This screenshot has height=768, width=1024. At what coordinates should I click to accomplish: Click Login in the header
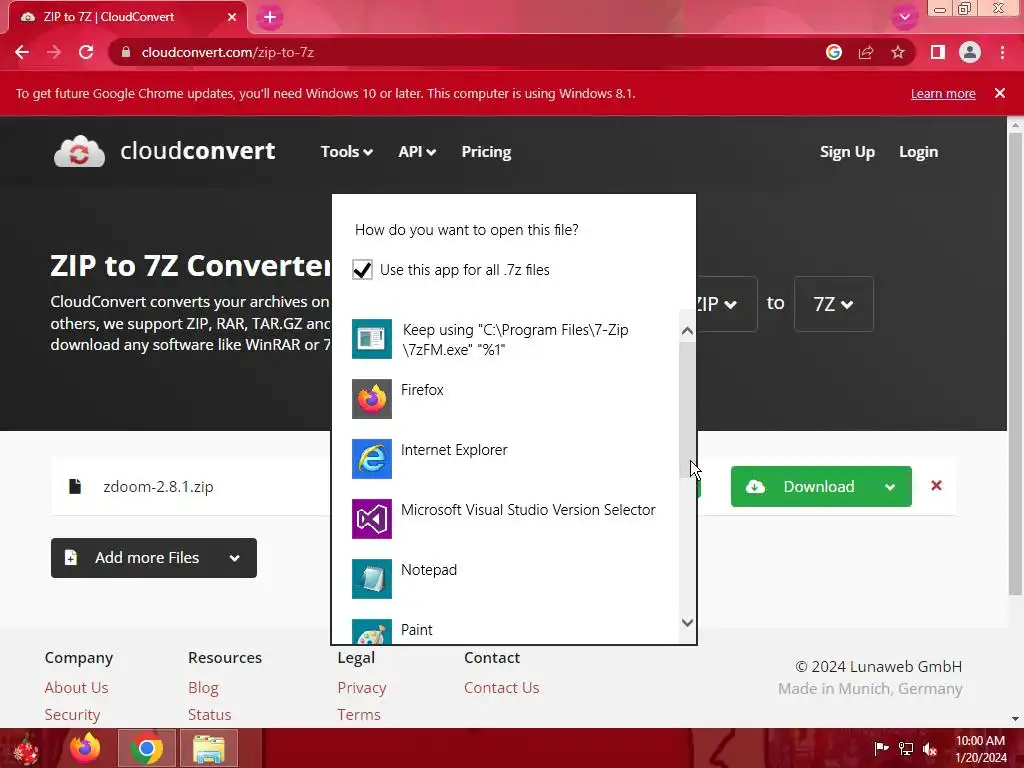coord(918,152)
